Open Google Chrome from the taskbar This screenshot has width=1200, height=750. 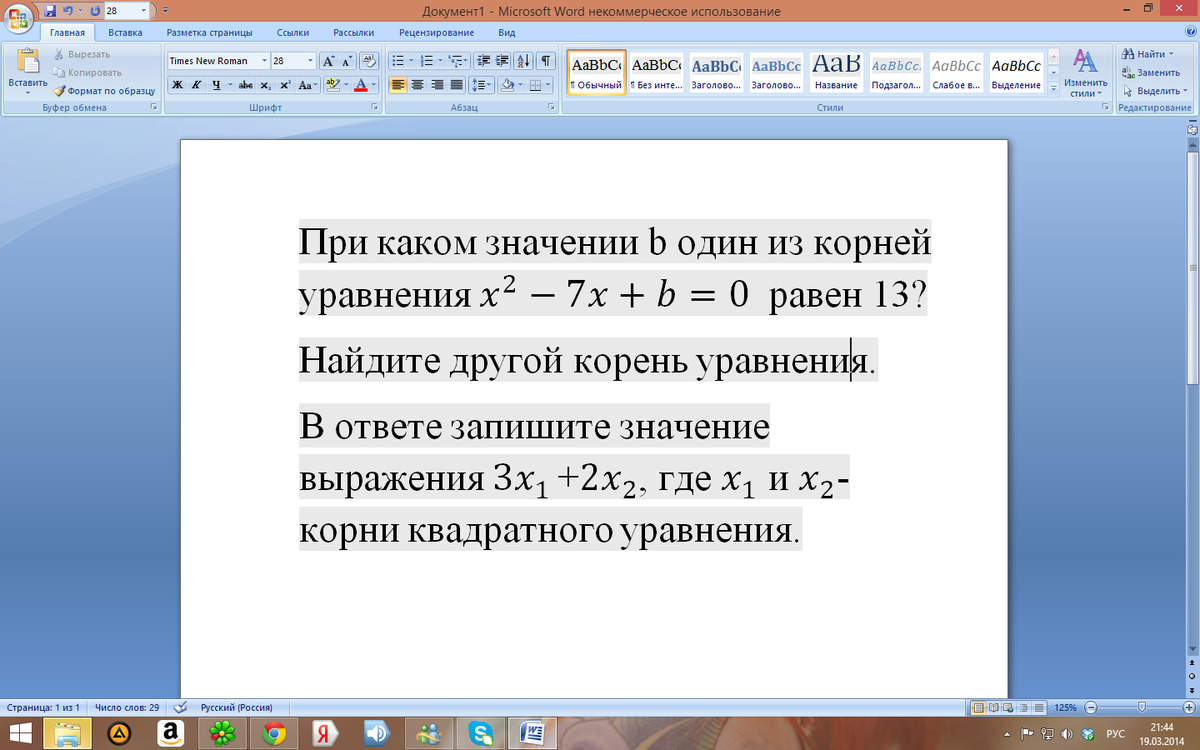(272, 734)
